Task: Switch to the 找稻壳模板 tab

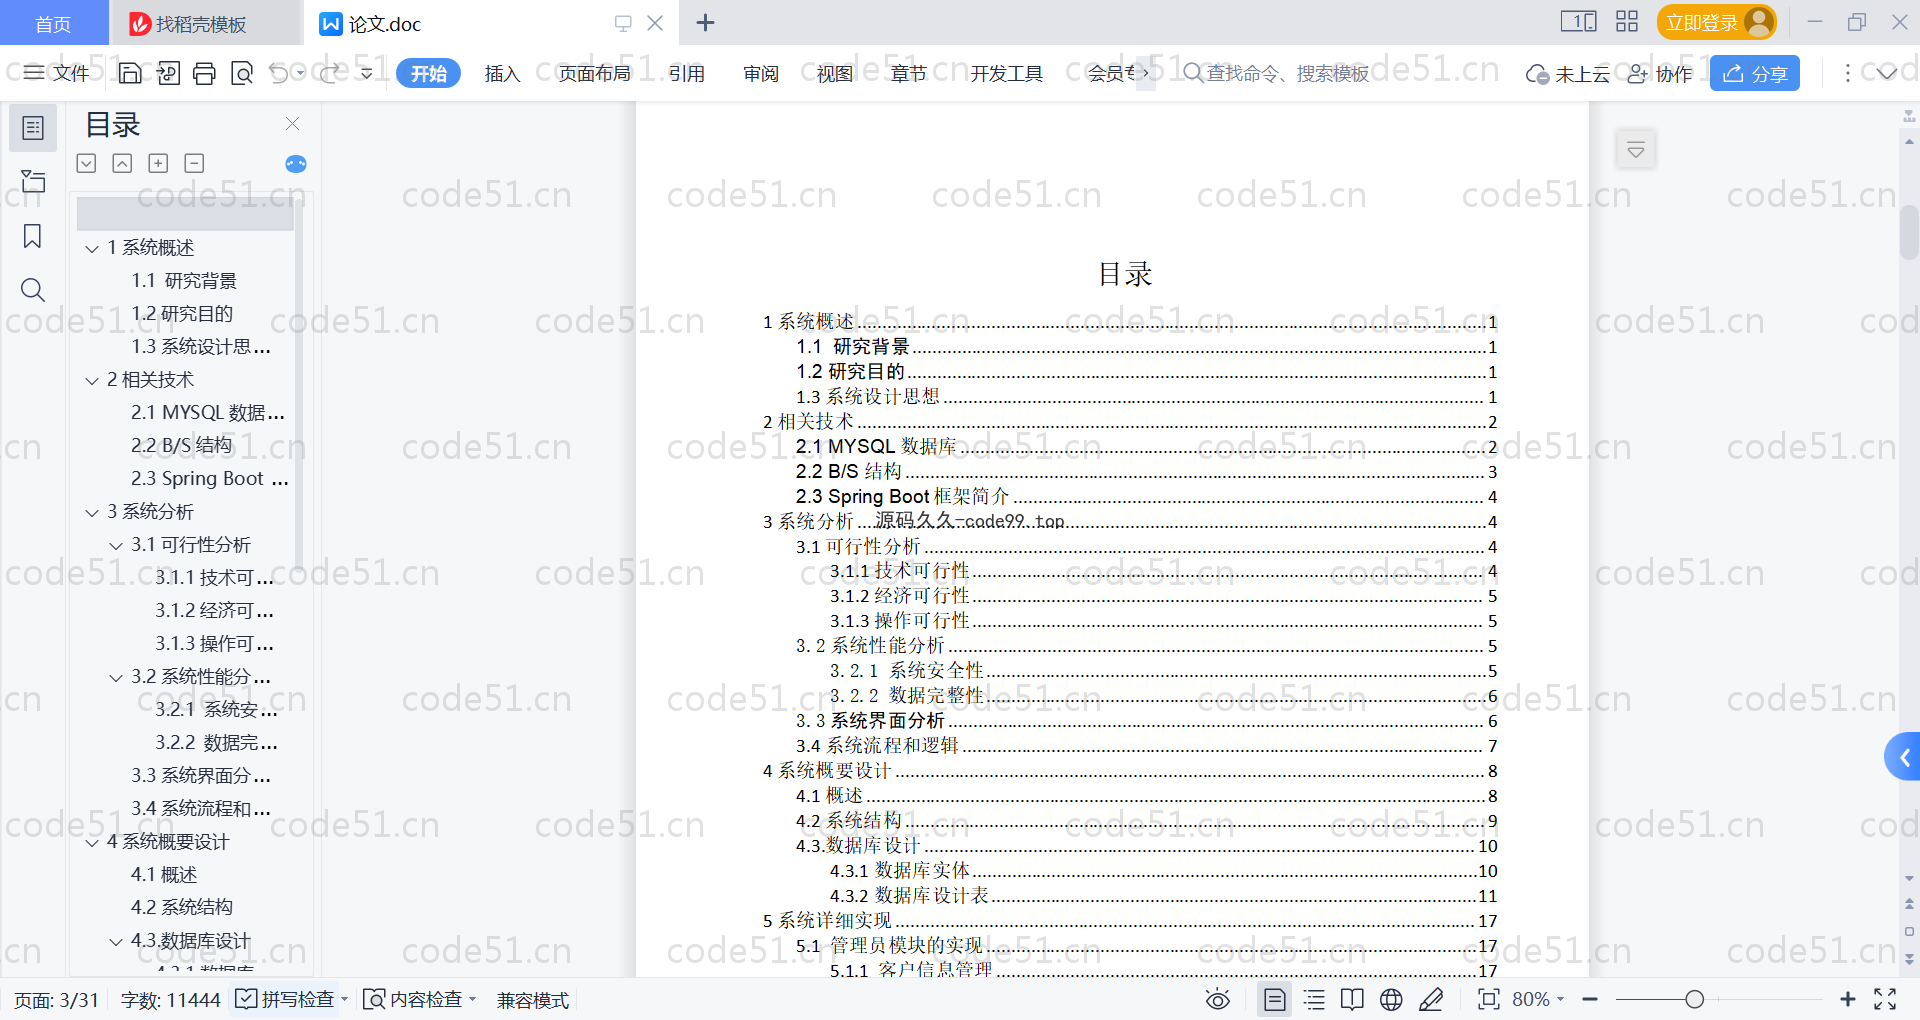Action: 205,23
